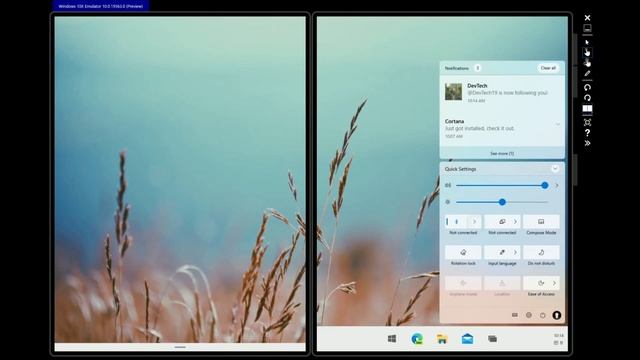Image resolution: width=640 pixels, height=360 pixels.
Task: Click the Quick Settings header label
Action: click(x=460, y=169)
